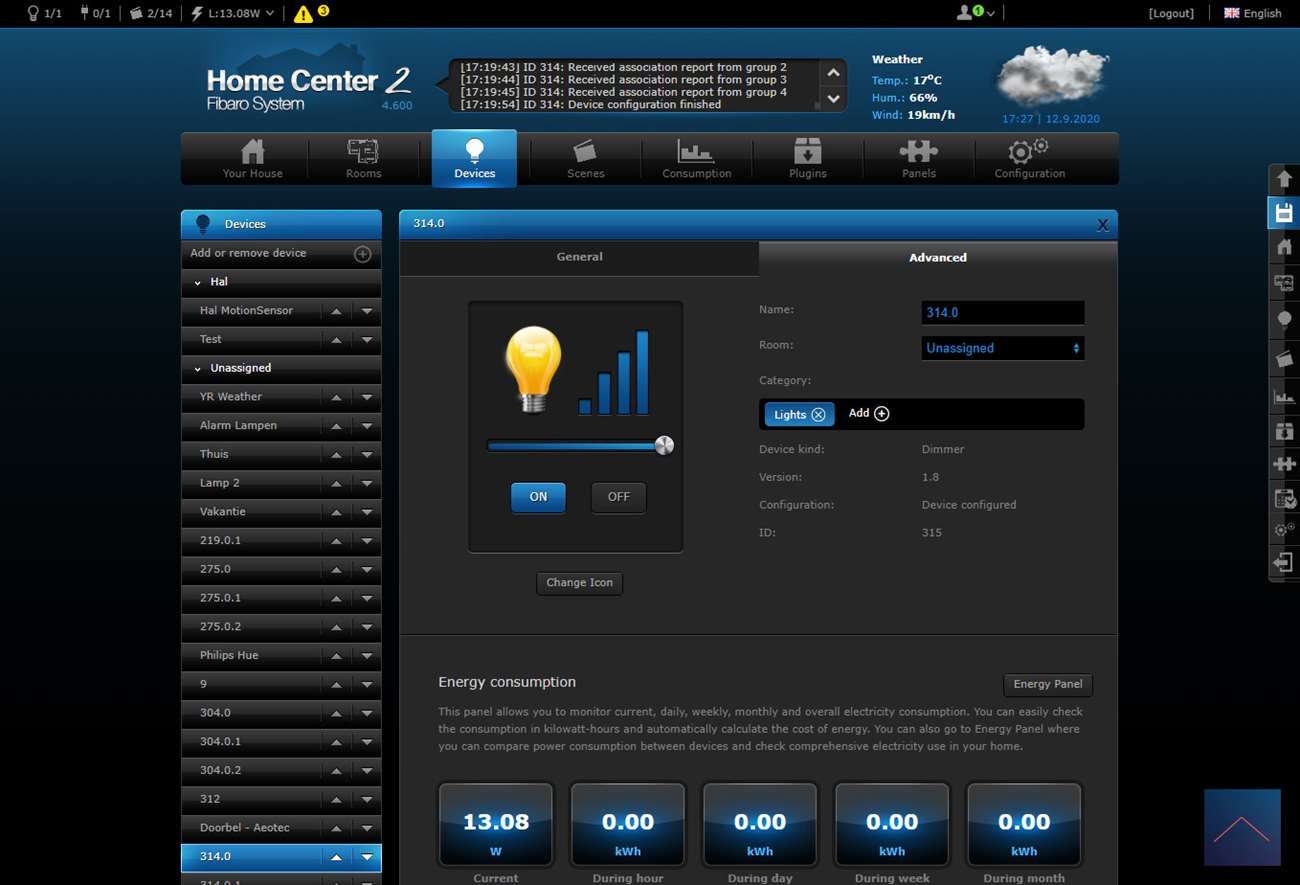Image resolution: width=1300 pixels, height=885 pixels.
Task: Open the Room dropdown showing Unassigned
Action: [x=1002, y=348]
